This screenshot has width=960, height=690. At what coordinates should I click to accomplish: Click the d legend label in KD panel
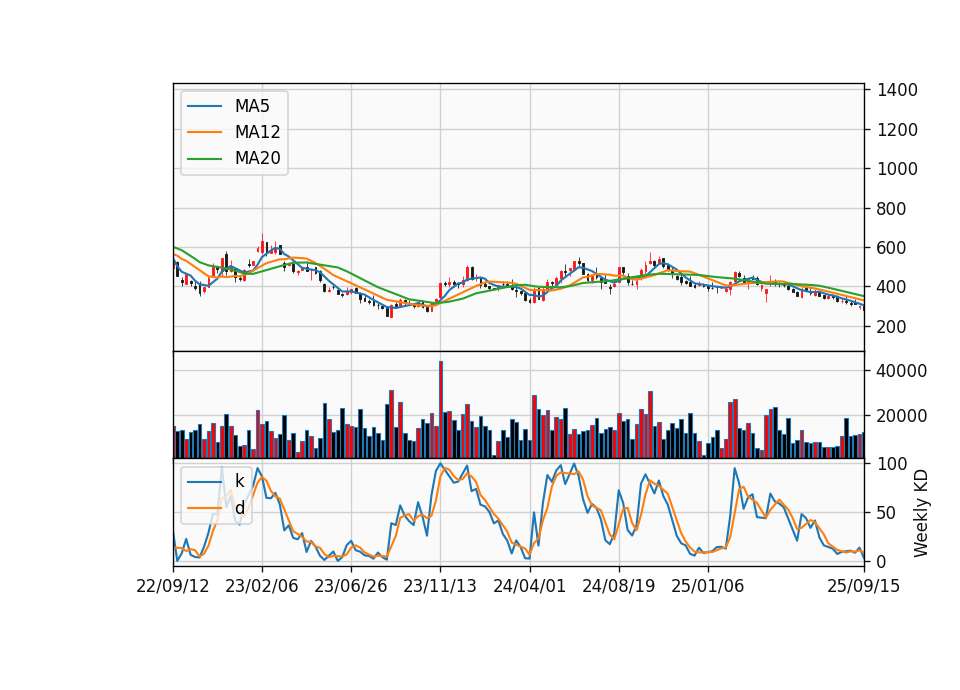(x=239, y=508)
